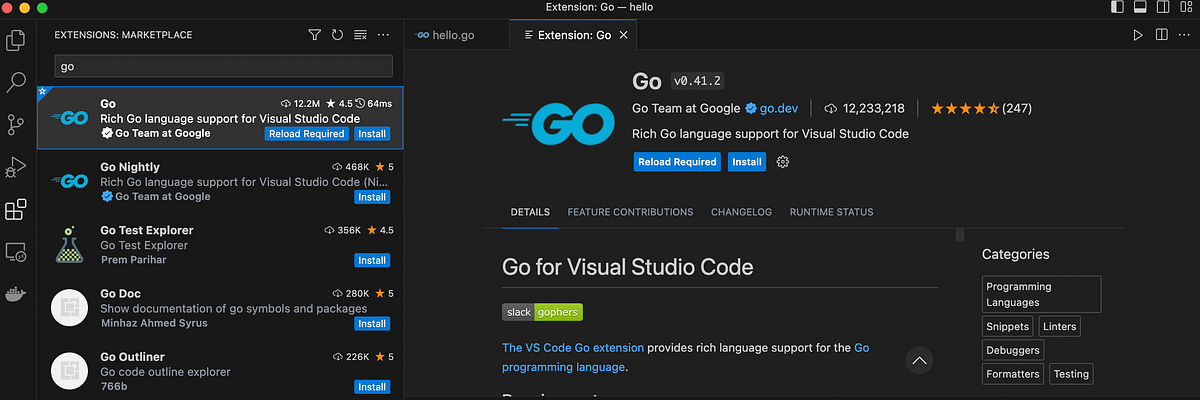Split the editor to the right

click(1161, 35)
